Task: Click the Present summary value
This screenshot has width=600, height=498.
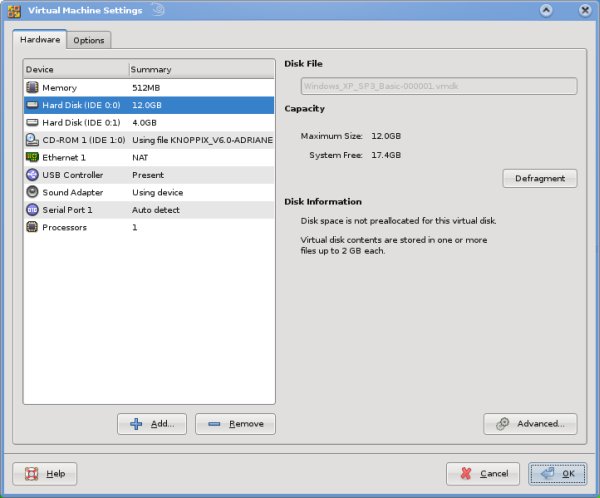Action: coord(148,175)
